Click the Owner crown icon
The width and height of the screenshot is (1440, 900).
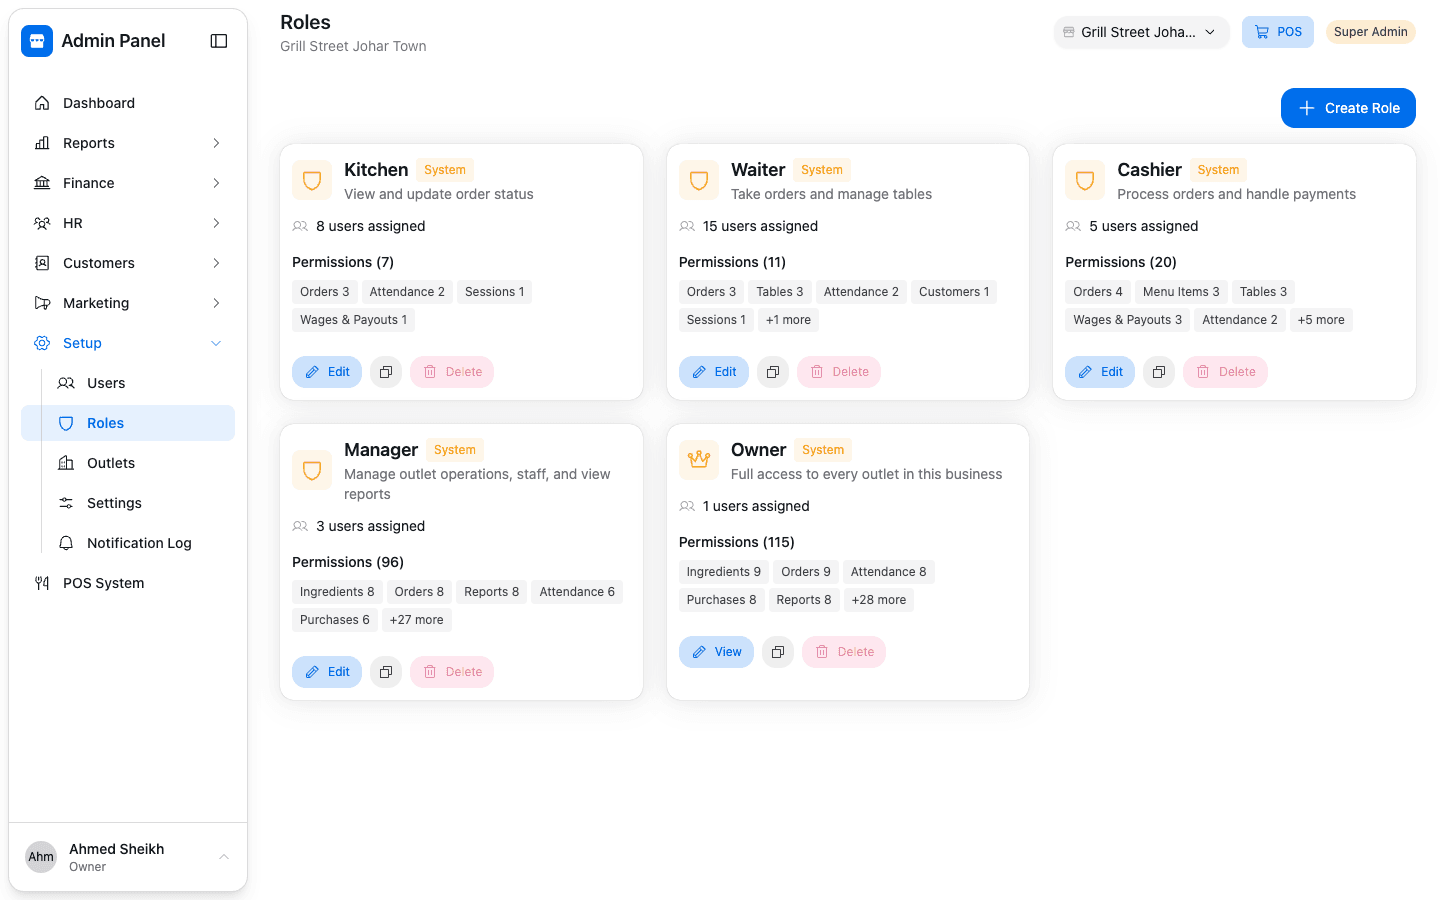[699, 460]
